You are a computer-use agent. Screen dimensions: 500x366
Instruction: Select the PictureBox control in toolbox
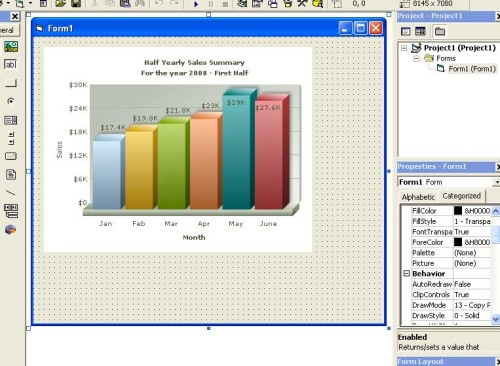click(11, 46)
